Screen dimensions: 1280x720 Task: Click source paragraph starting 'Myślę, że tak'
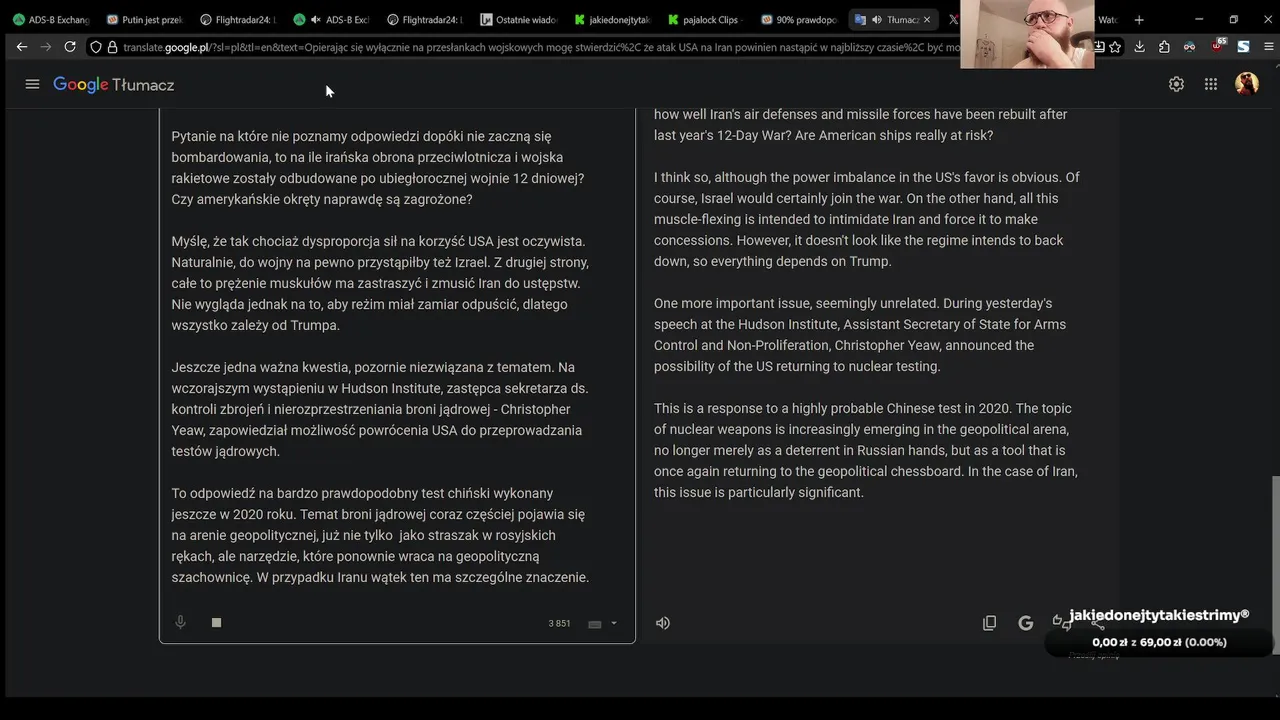pyautogui.click(x=380, y=283)
